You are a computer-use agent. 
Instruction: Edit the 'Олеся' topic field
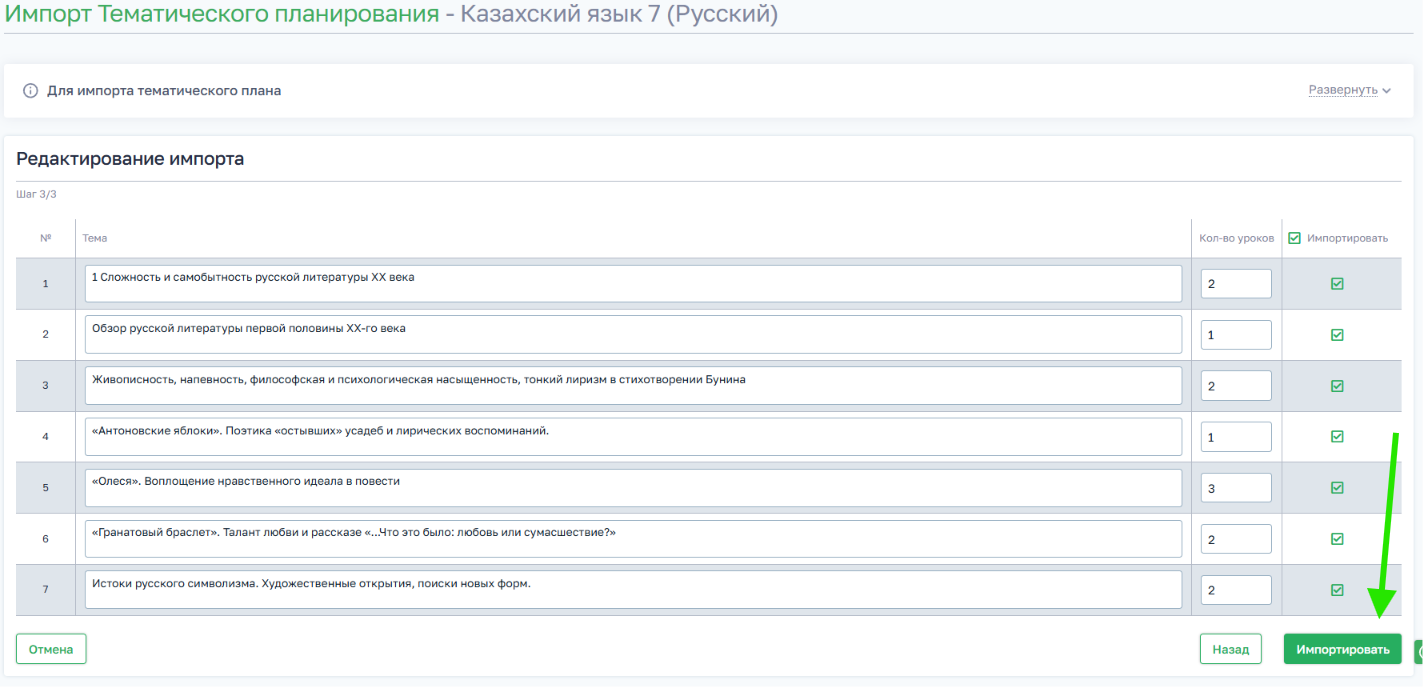633,487
